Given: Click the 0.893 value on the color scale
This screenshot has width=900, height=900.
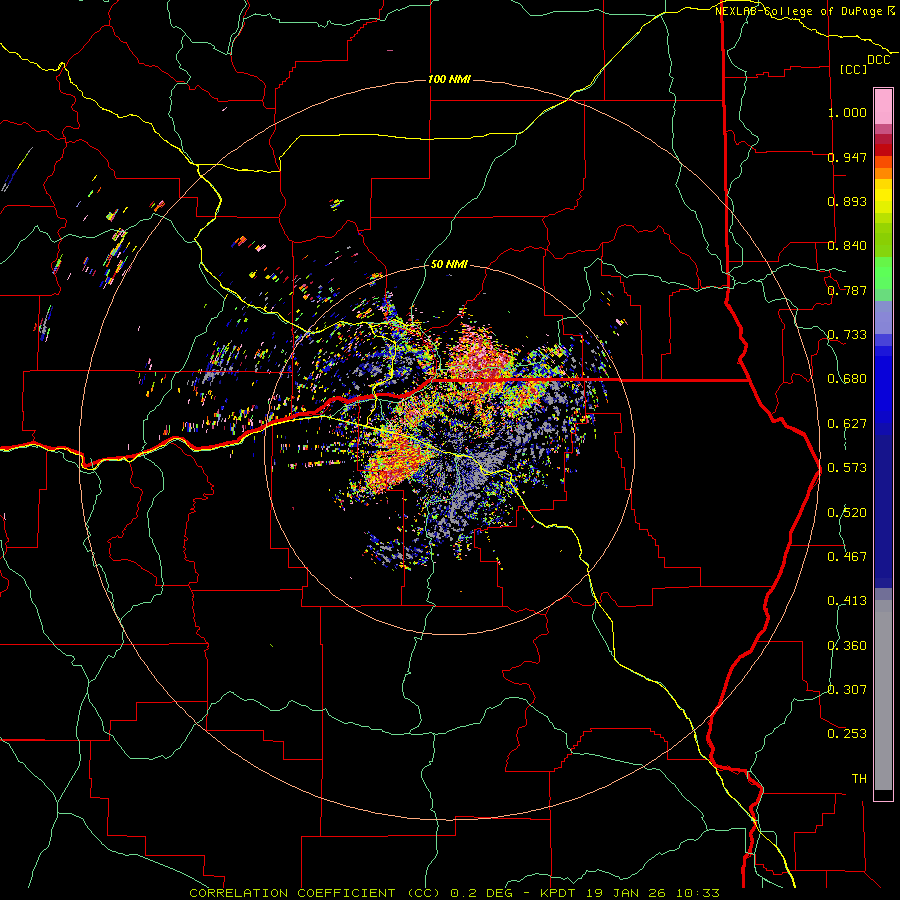Looking at the screenshot, I should point(847,201).
